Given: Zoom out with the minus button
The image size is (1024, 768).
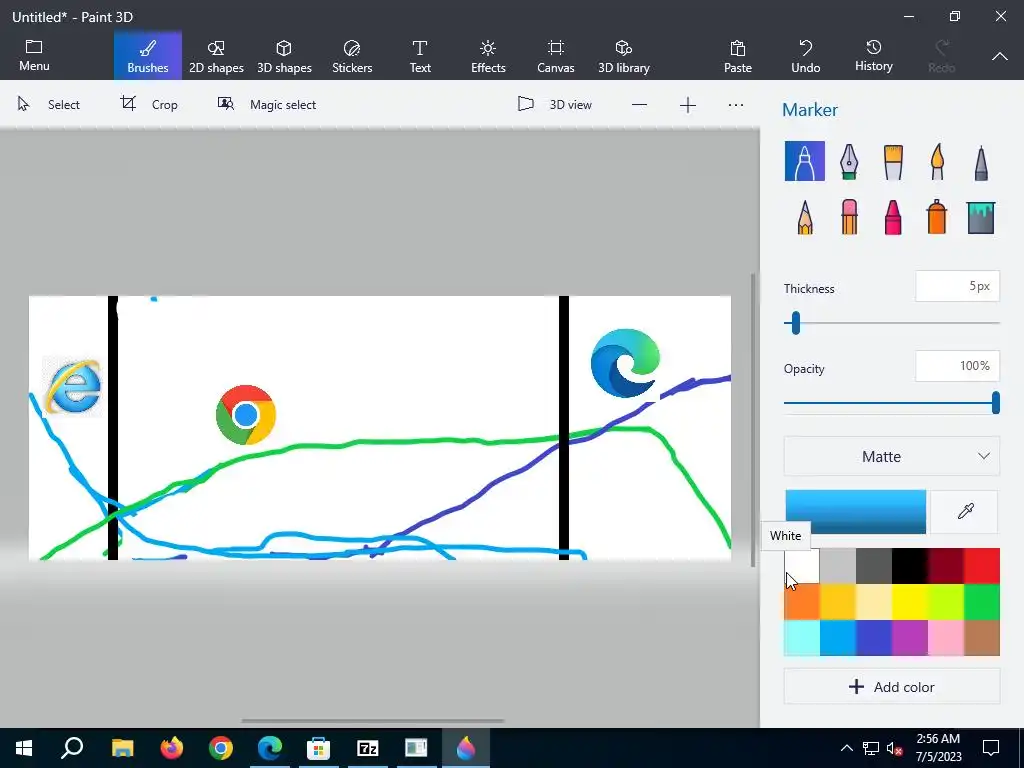Looking at the screenshot, I should [639, 105].
